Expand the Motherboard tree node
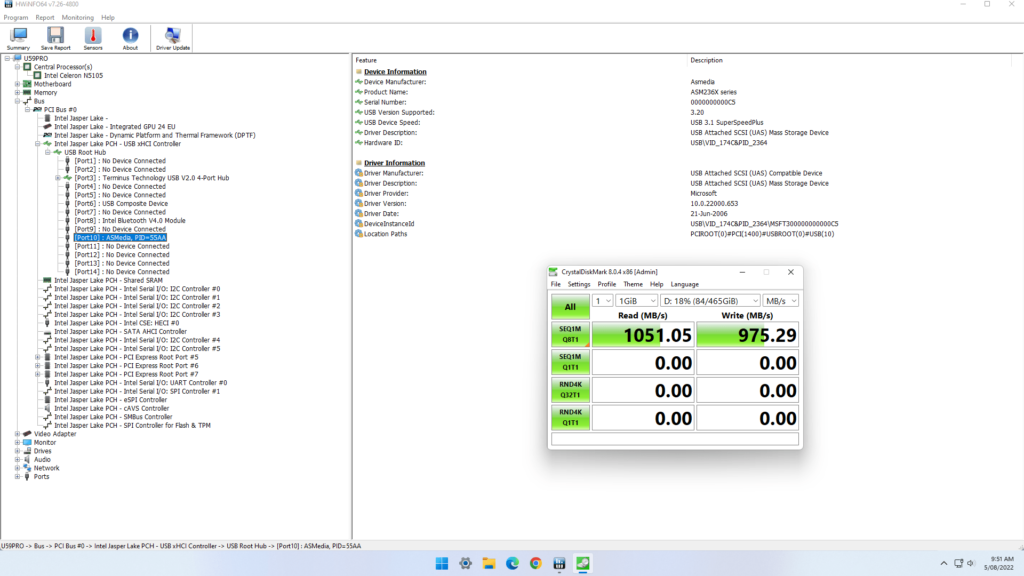The width and height of the screenshot is (1024, 576). 16,84
